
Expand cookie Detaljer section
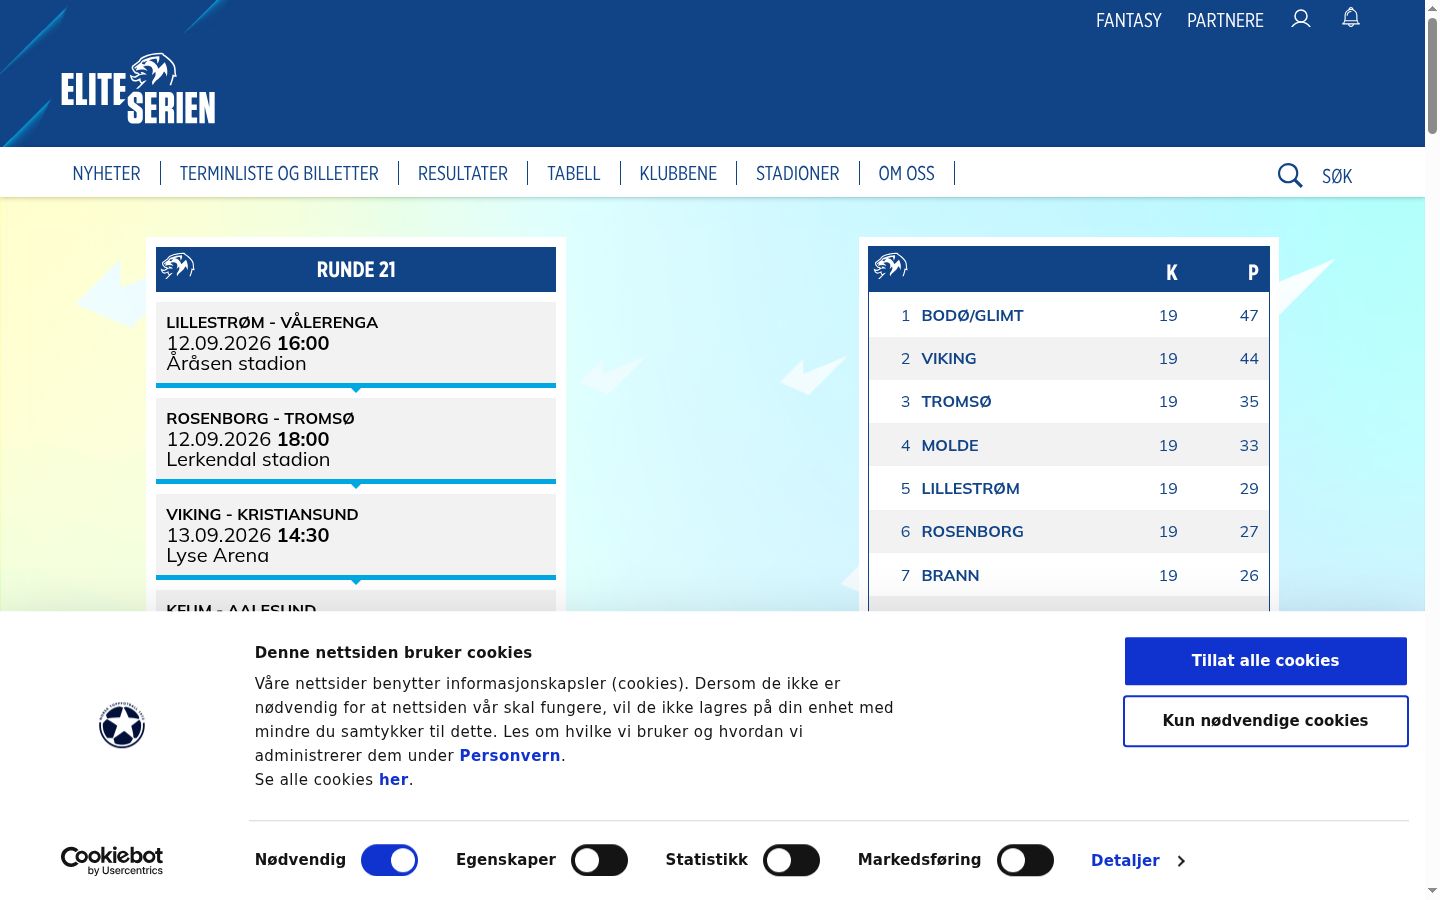pos(1138,860)
